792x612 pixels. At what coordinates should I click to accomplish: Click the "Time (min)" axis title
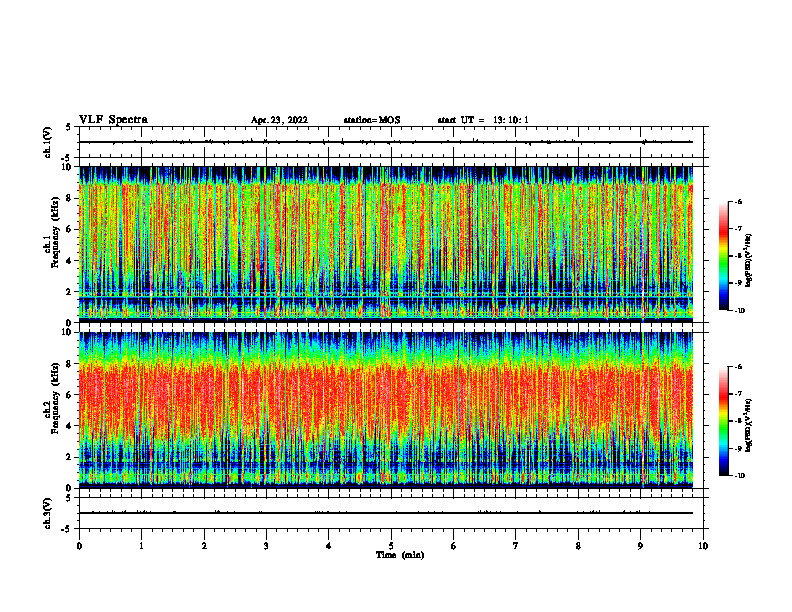coord(400,555)
